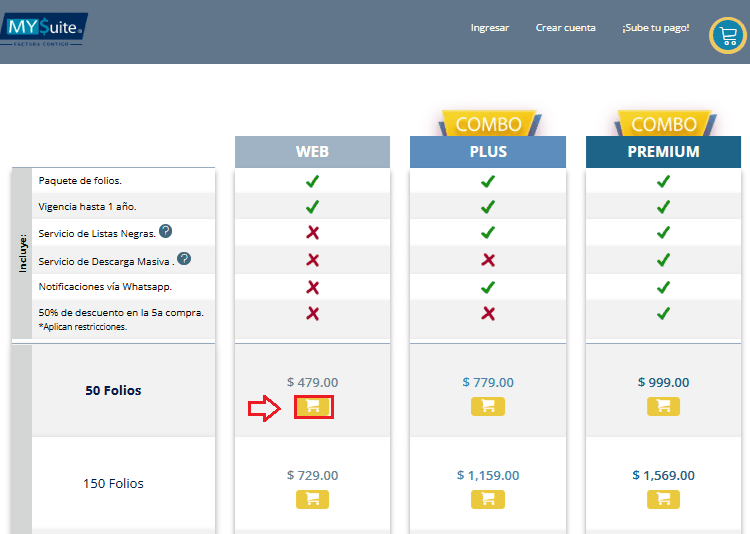Add PLUS 50 Folios package to cart

[x=488, y=407]
